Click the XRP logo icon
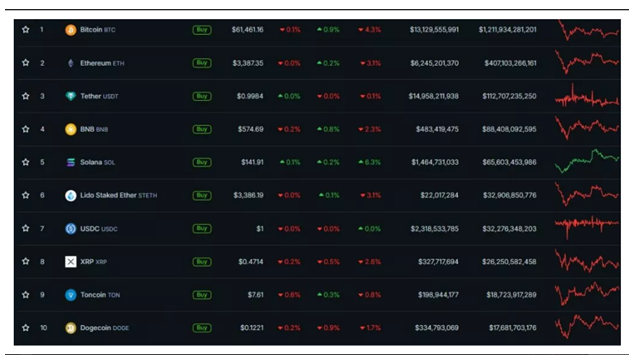 [70, 262]
